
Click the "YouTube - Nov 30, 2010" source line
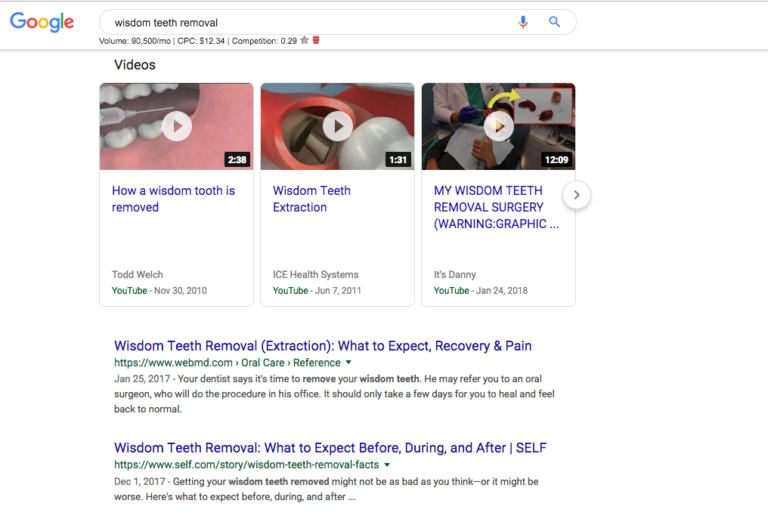point(159,290)
